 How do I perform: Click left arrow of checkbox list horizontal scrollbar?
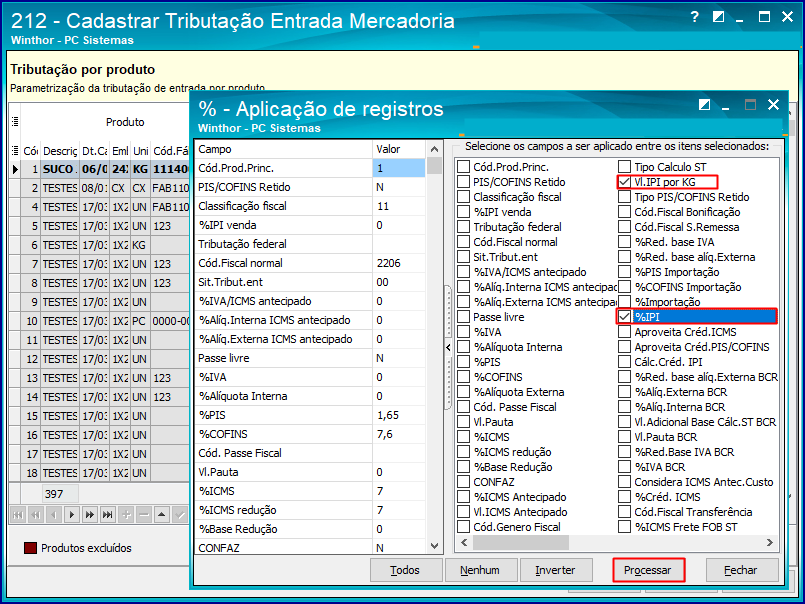coord(465,542)
